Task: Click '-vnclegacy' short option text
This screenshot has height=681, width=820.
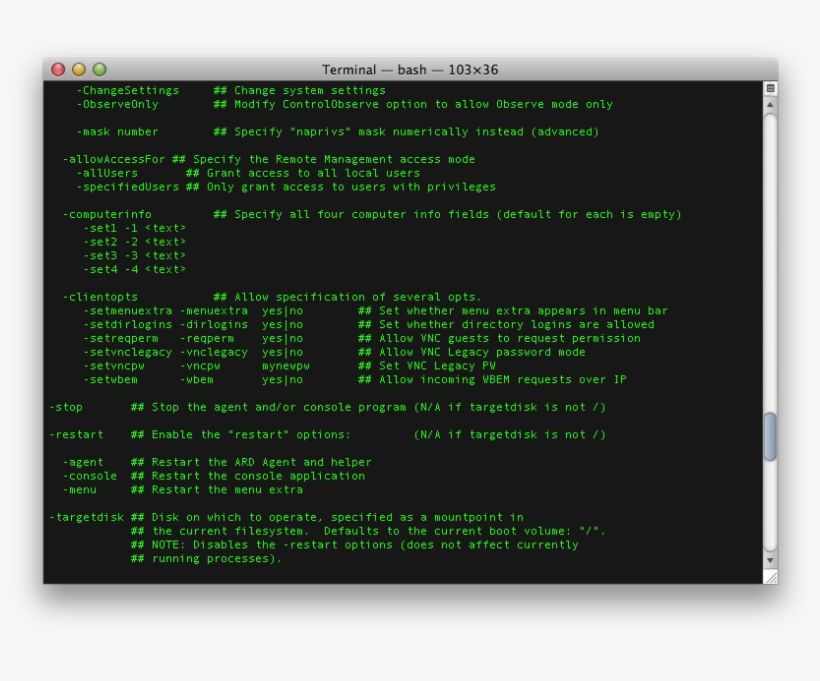Action: click(x=213, y=352)
